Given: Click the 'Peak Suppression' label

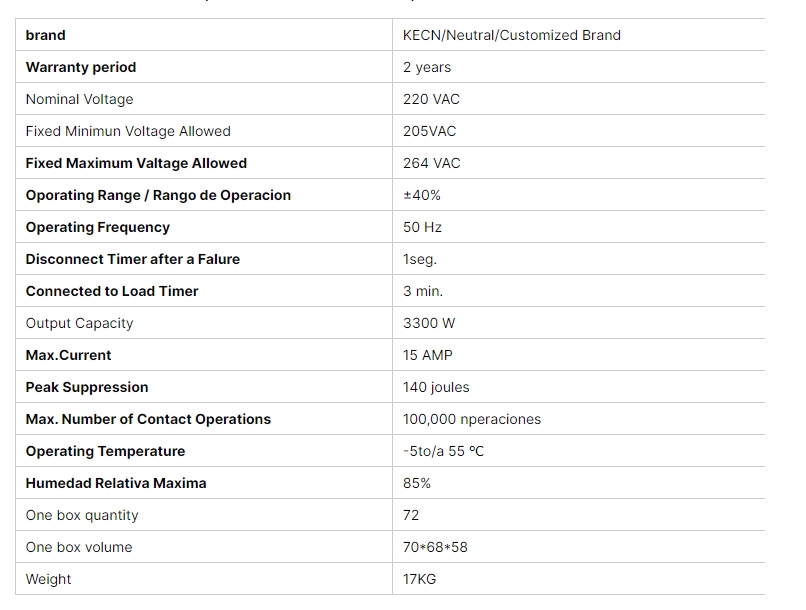Looking at the screenshot, I should (87, 387).
